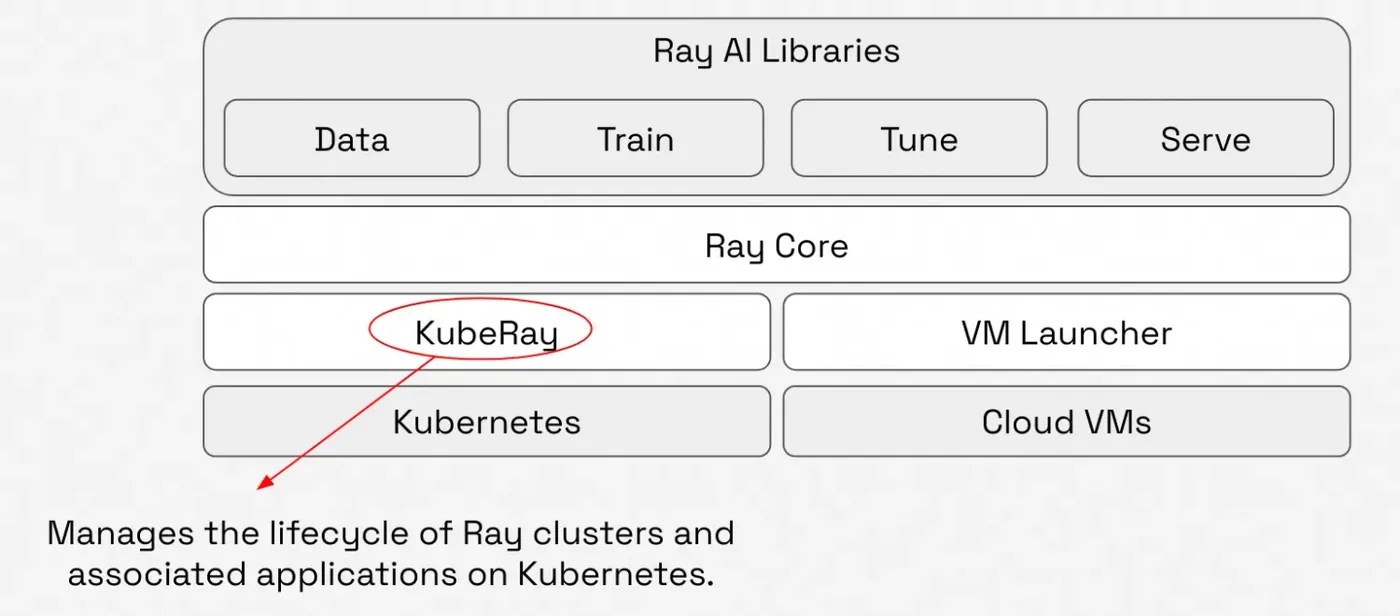Click the Ray AI Libraries title
1400x616 pixels.
pyautogui.click(x=776, y=51)
